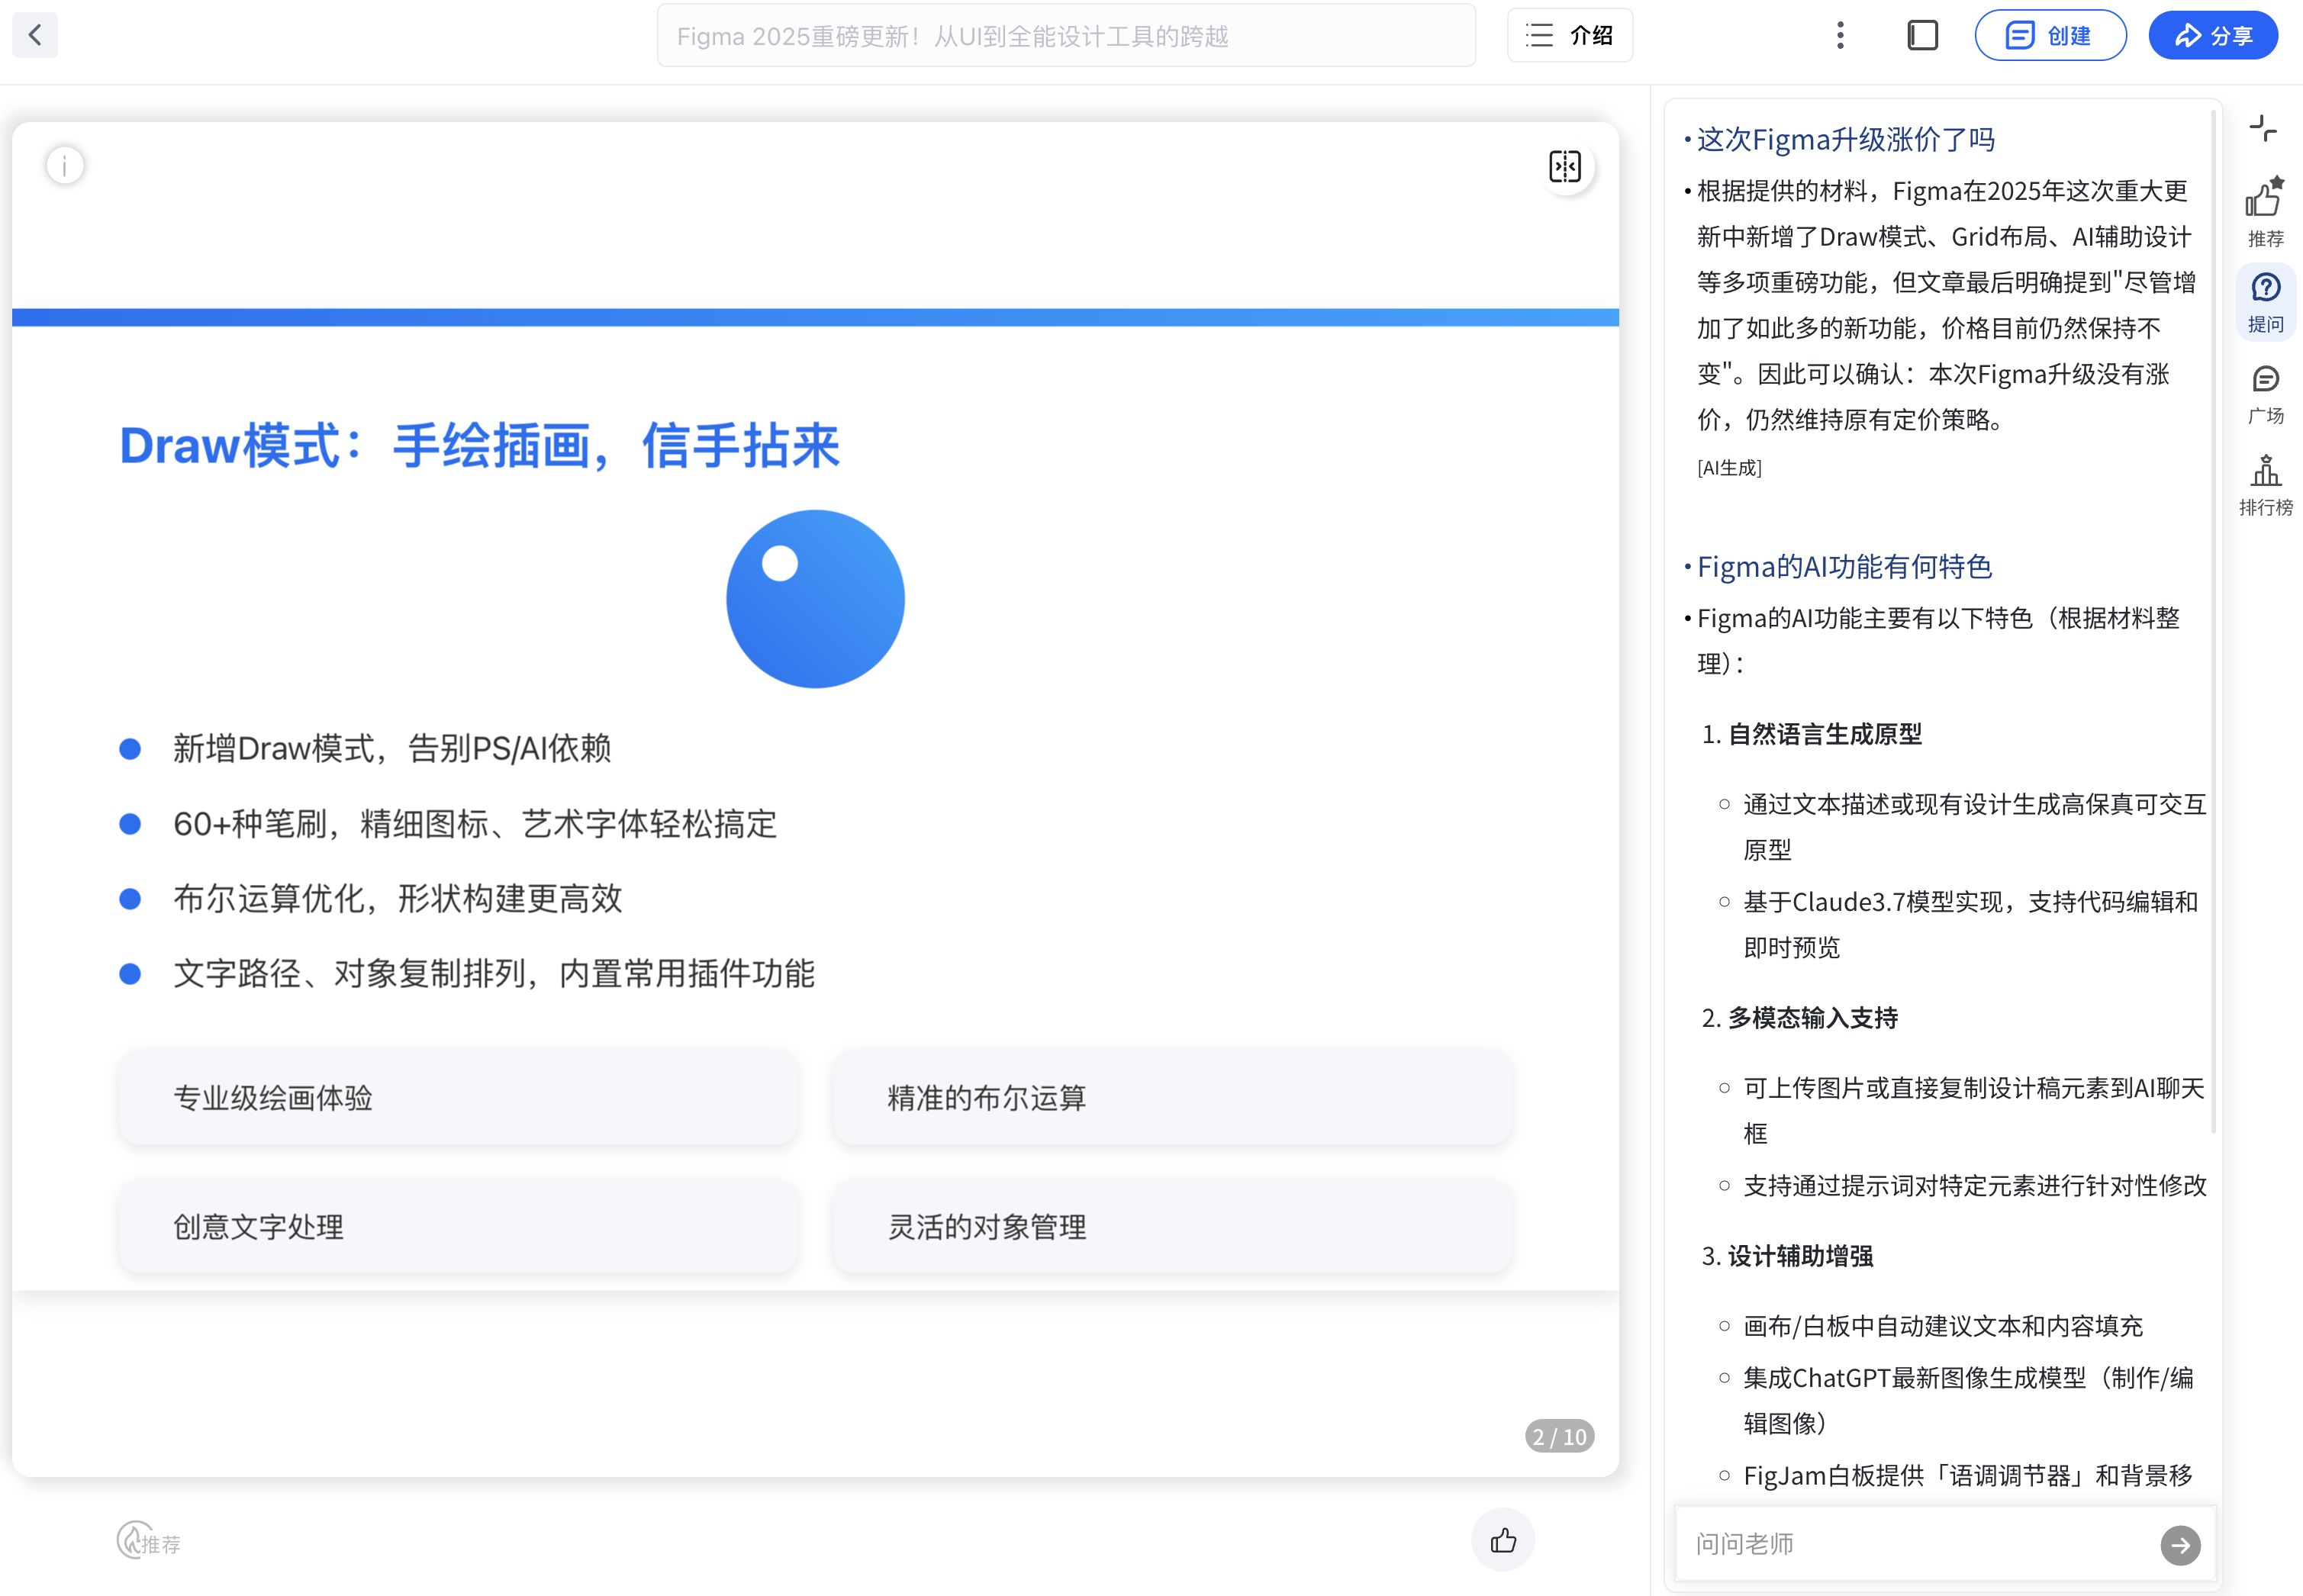This screenshot has width=2303, height=1596.
Task: Collapse the side panel with the shrink icon
Action: click(2263, 128)
